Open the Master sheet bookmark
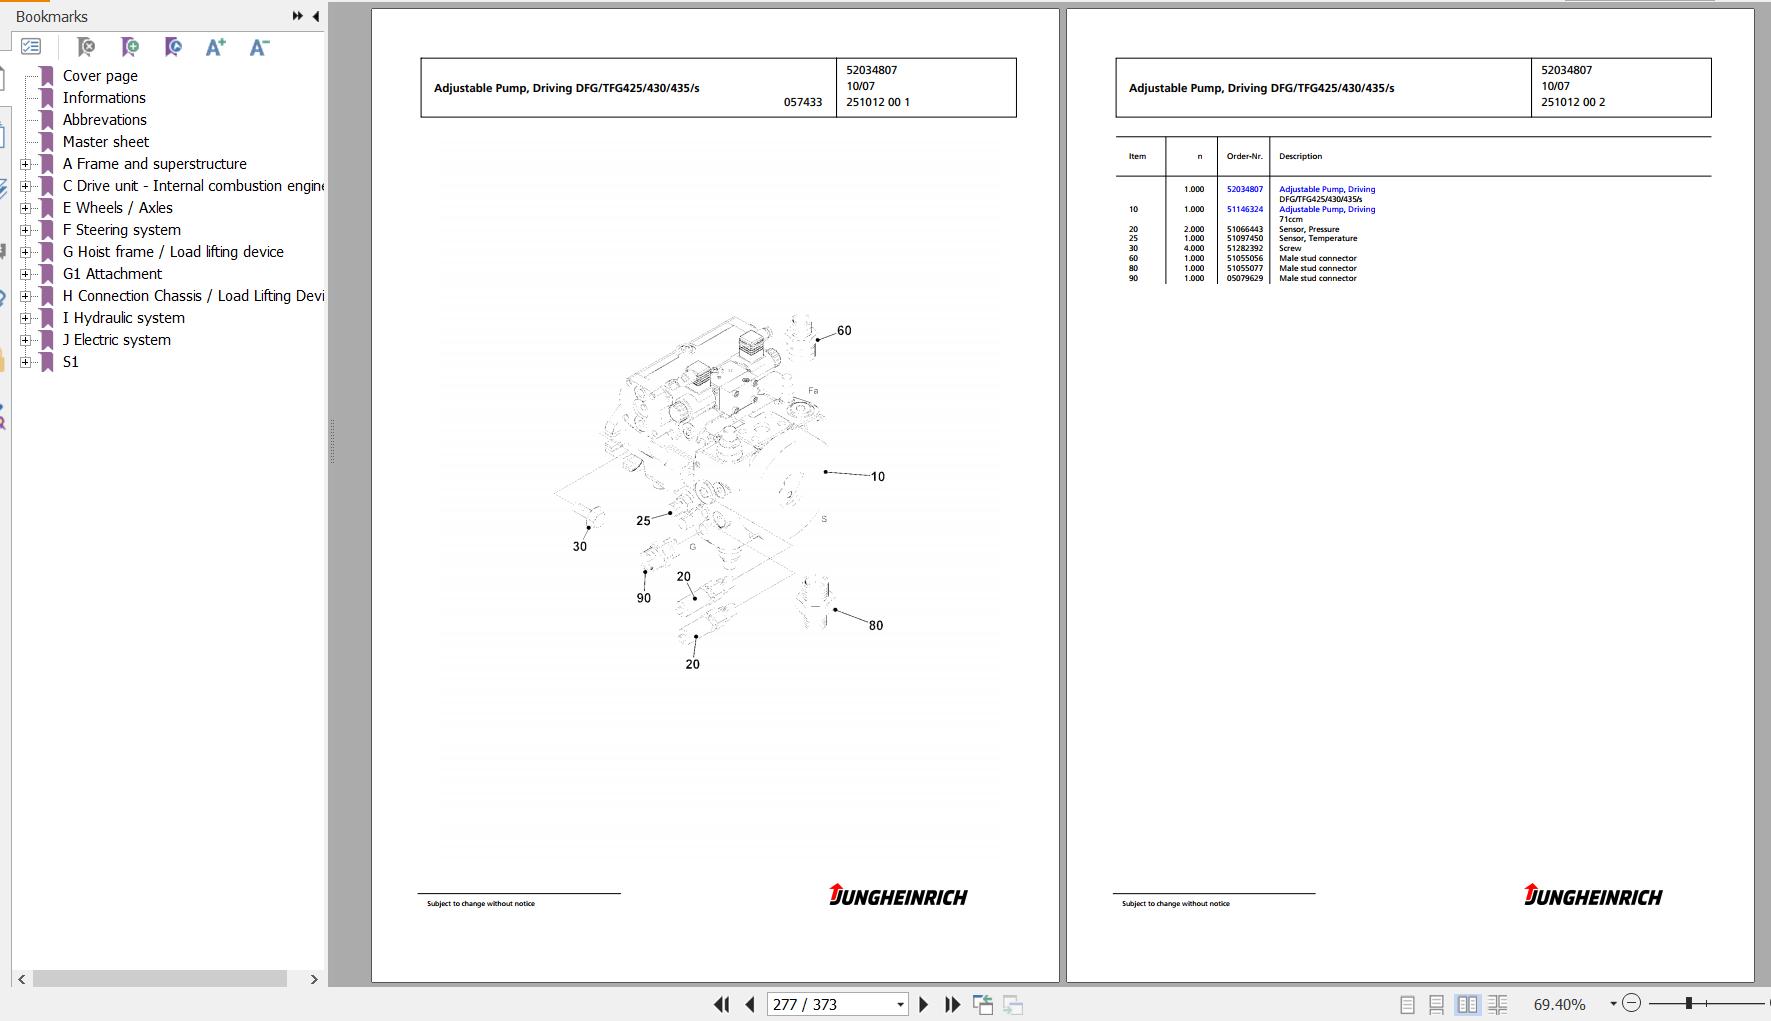The image size is (1771, 1021). (105, 142)
